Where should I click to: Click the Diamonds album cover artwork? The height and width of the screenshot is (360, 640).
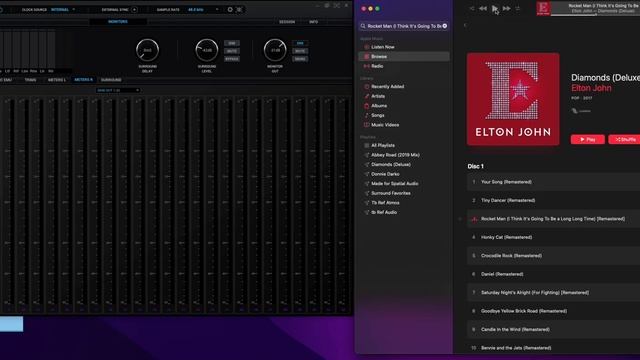[x=513, y=99]
